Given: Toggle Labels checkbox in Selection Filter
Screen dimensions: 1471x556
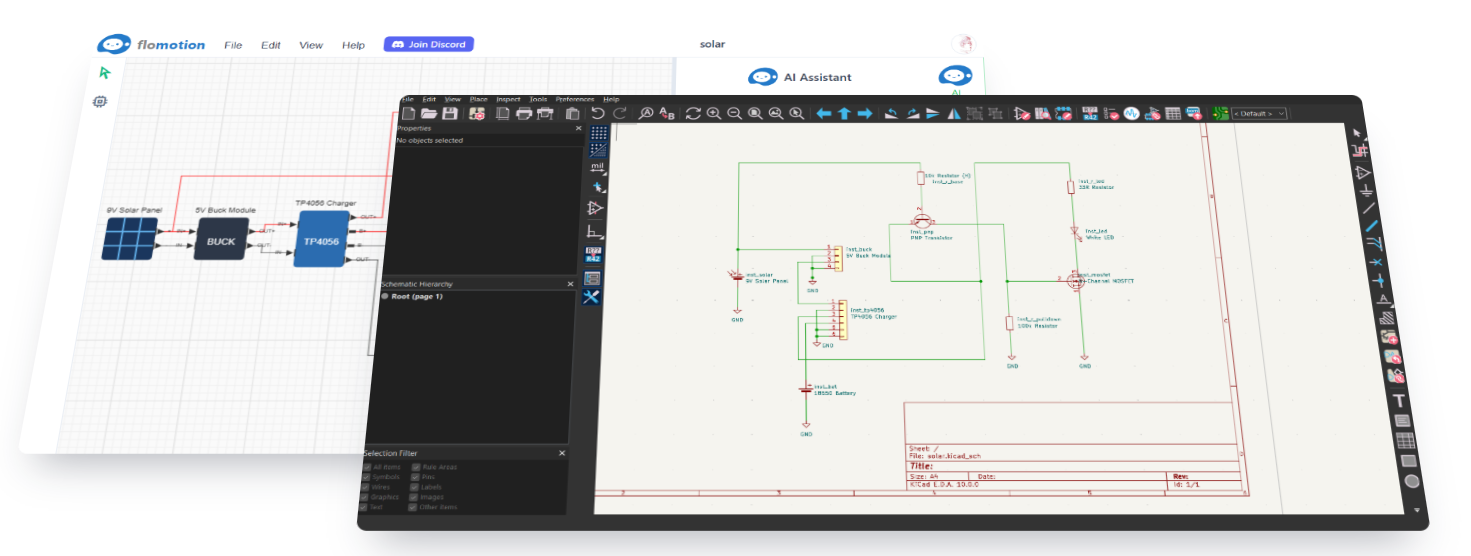Looking at the screenshot, I should 414,487.
